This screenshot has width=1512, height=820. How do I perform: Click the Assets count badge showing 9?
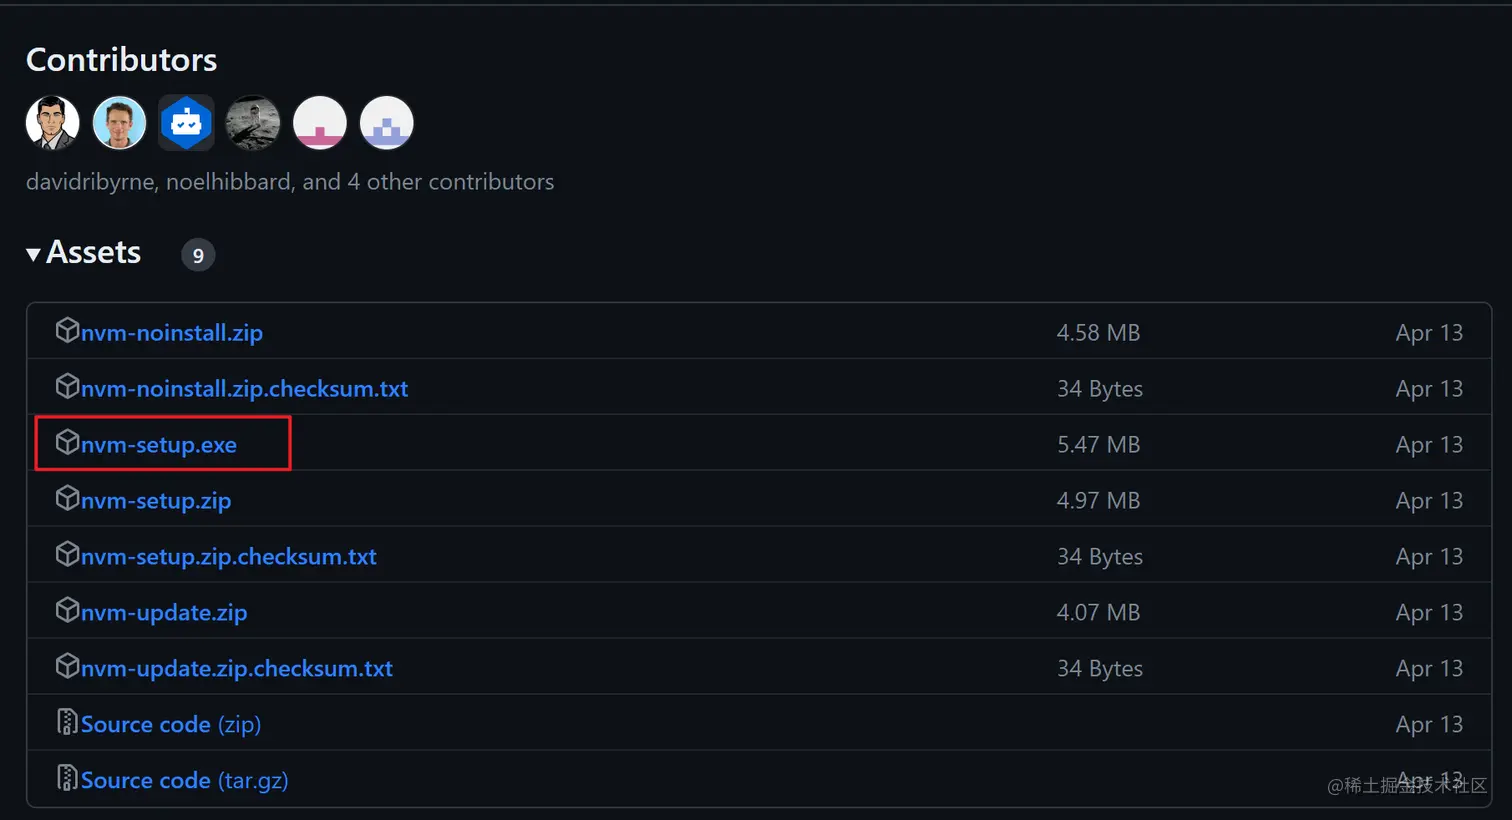point(198,255)
